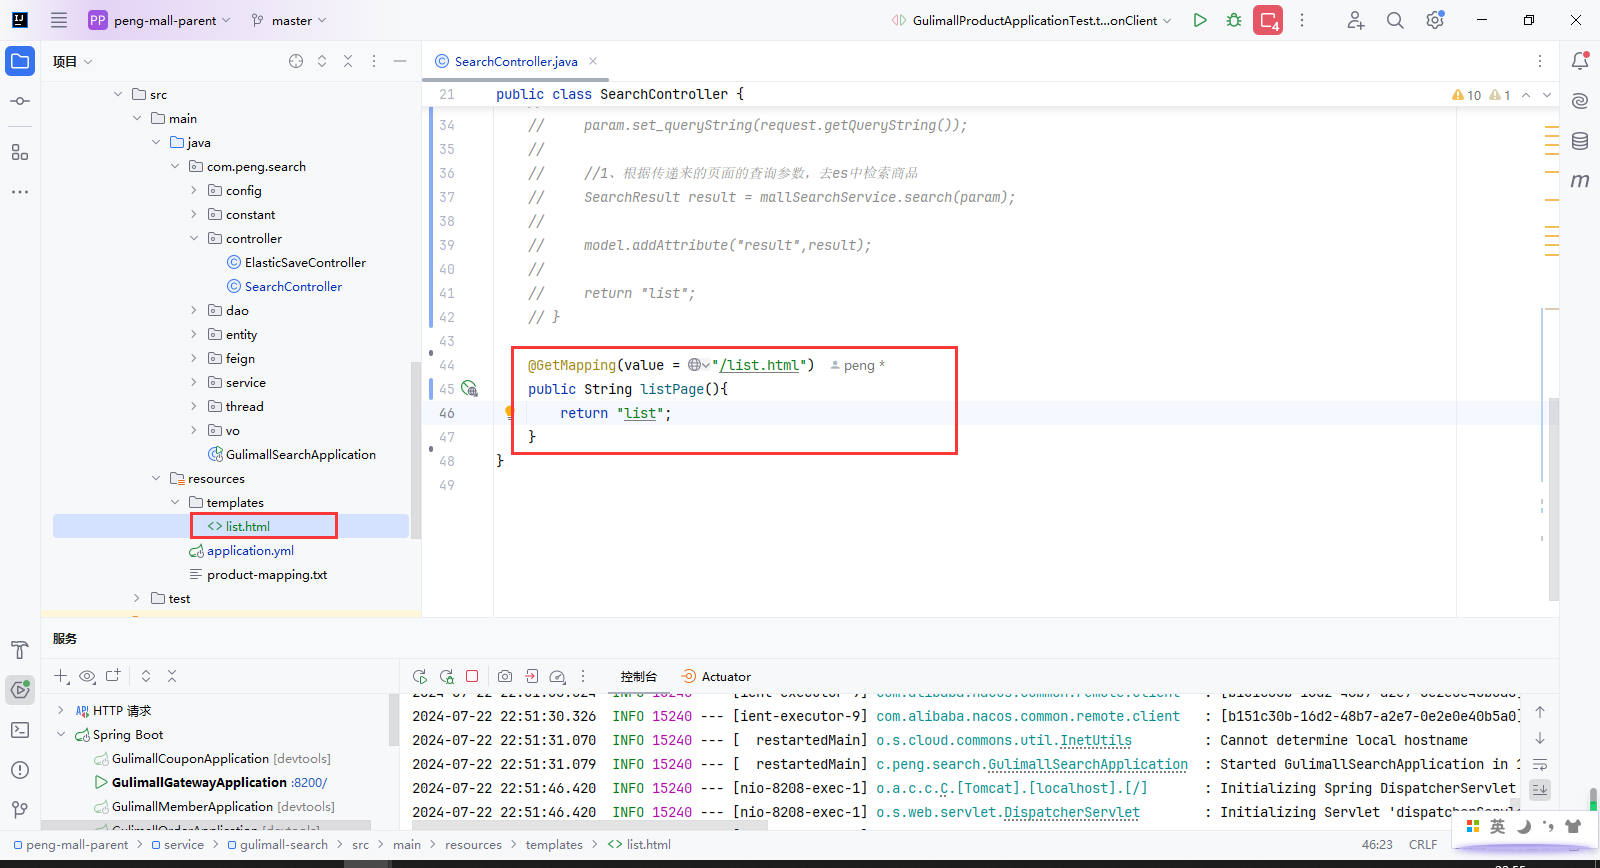Open the Notifications bell icon
Viewport: 1600px width, 868px height.
pyautogui.click(x=1580, y=61)
